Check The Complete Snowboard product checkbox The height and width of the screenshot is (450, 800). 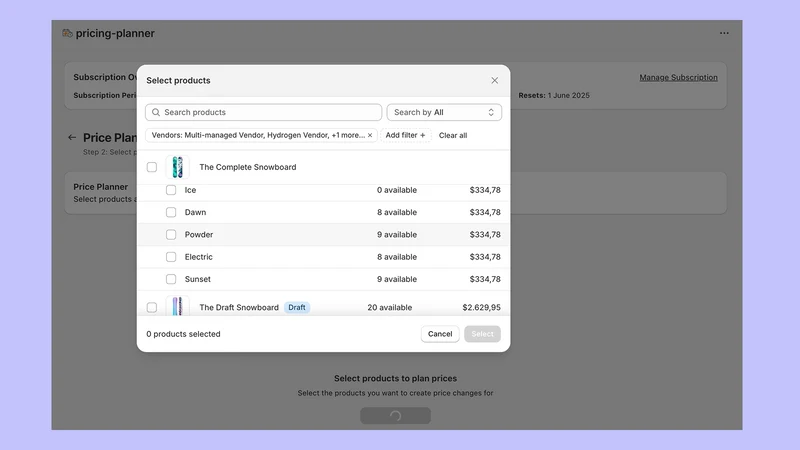point(152,167)
